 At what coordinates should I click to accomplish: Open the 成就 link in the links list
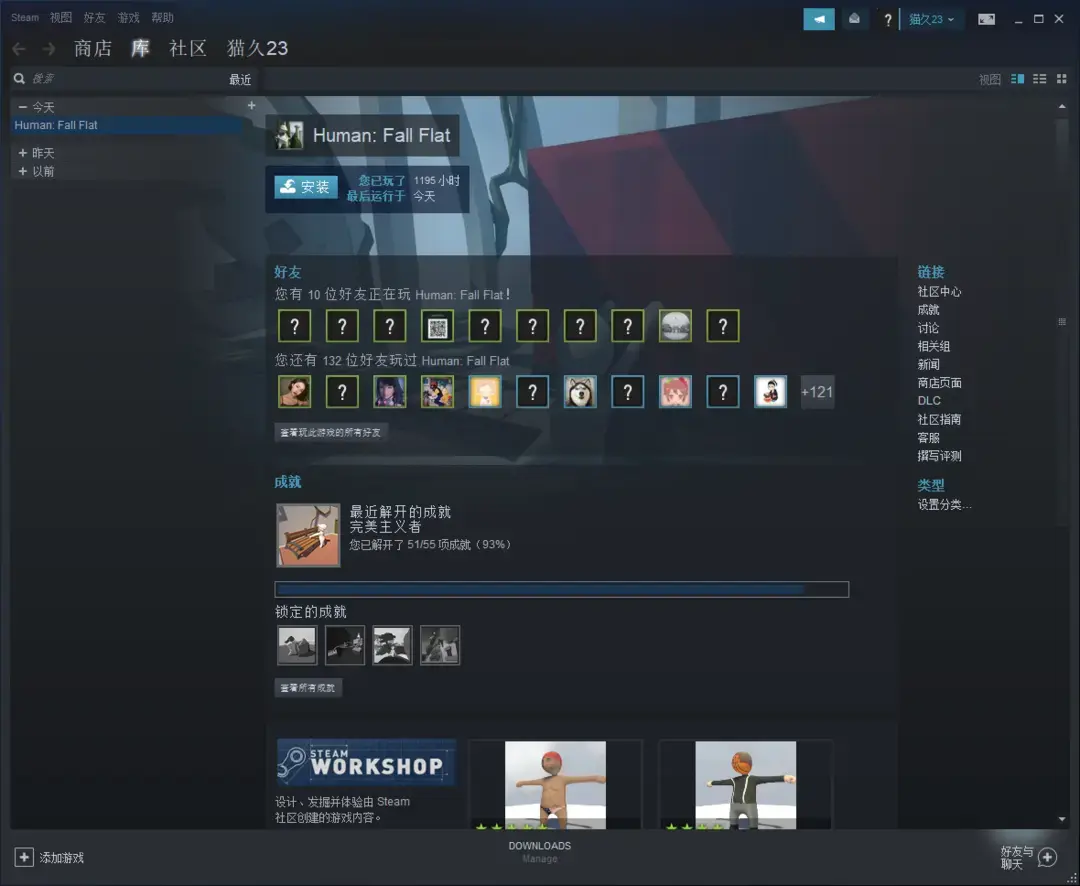[x=928, y=310]
